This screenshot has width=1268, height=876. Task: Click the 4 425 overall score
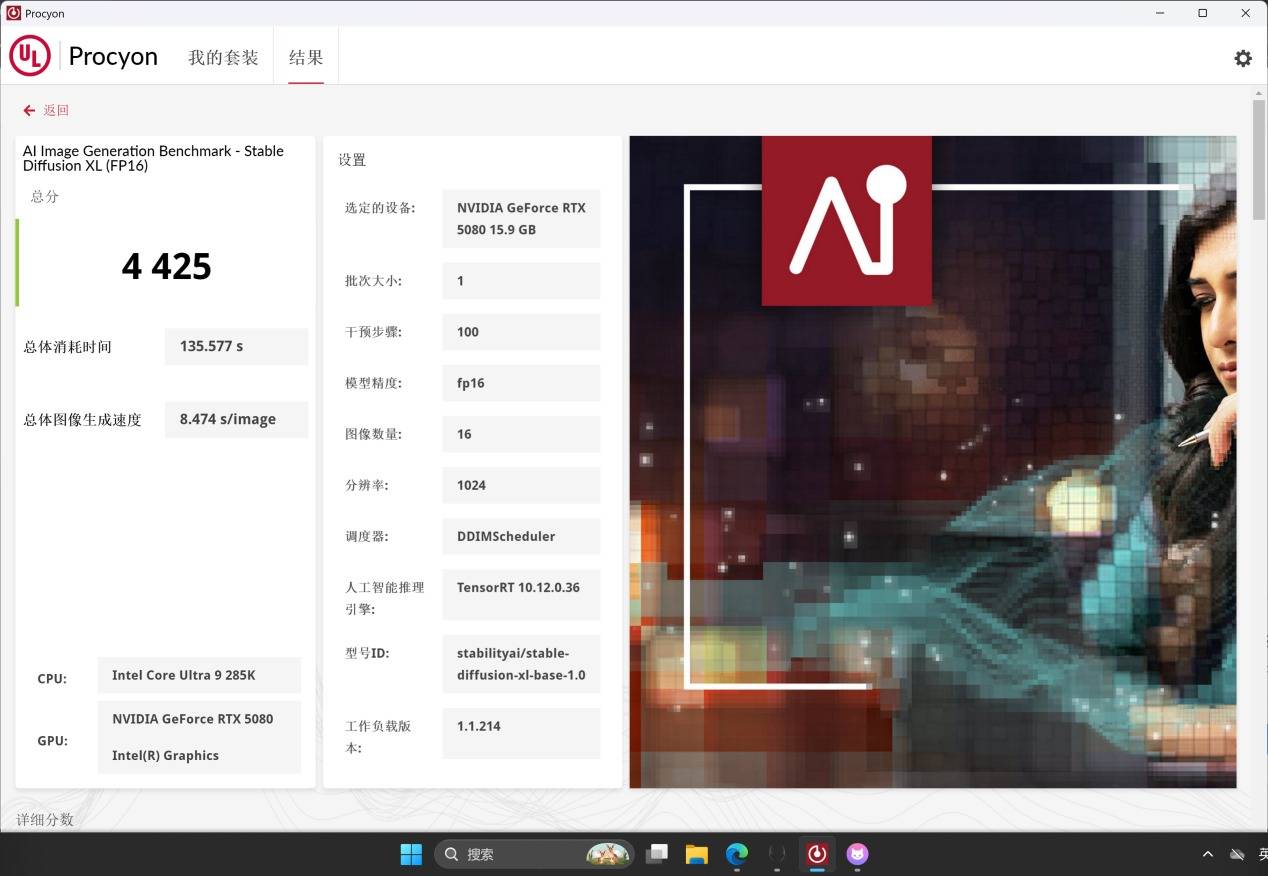(x=166, y=266)
